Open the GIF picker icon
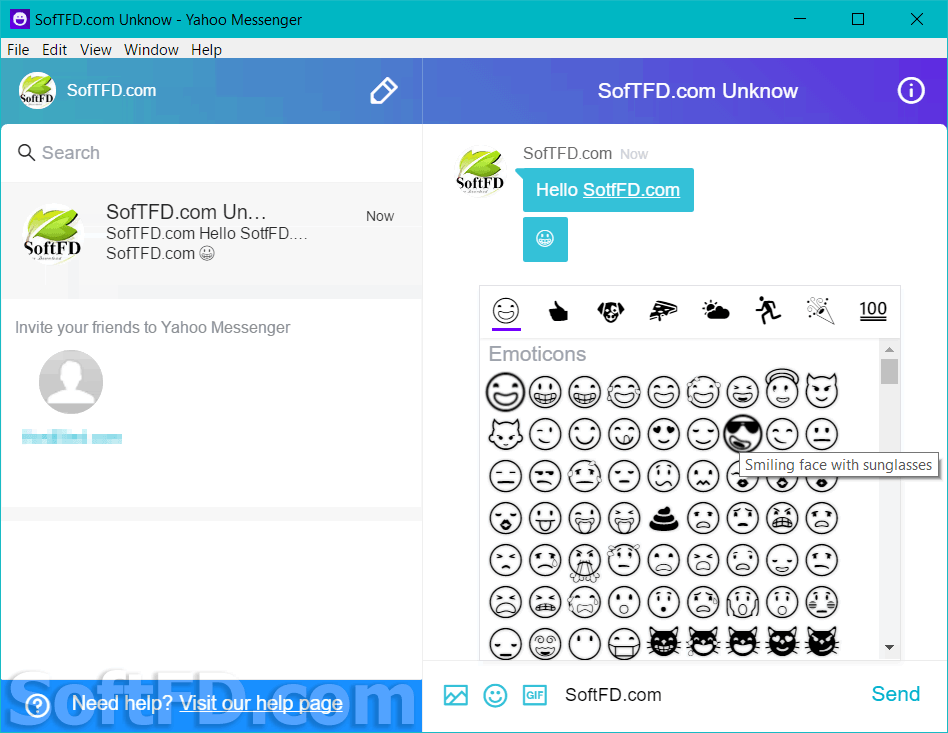The height and width of the screenshot is (733, 948). click(534, 695)
